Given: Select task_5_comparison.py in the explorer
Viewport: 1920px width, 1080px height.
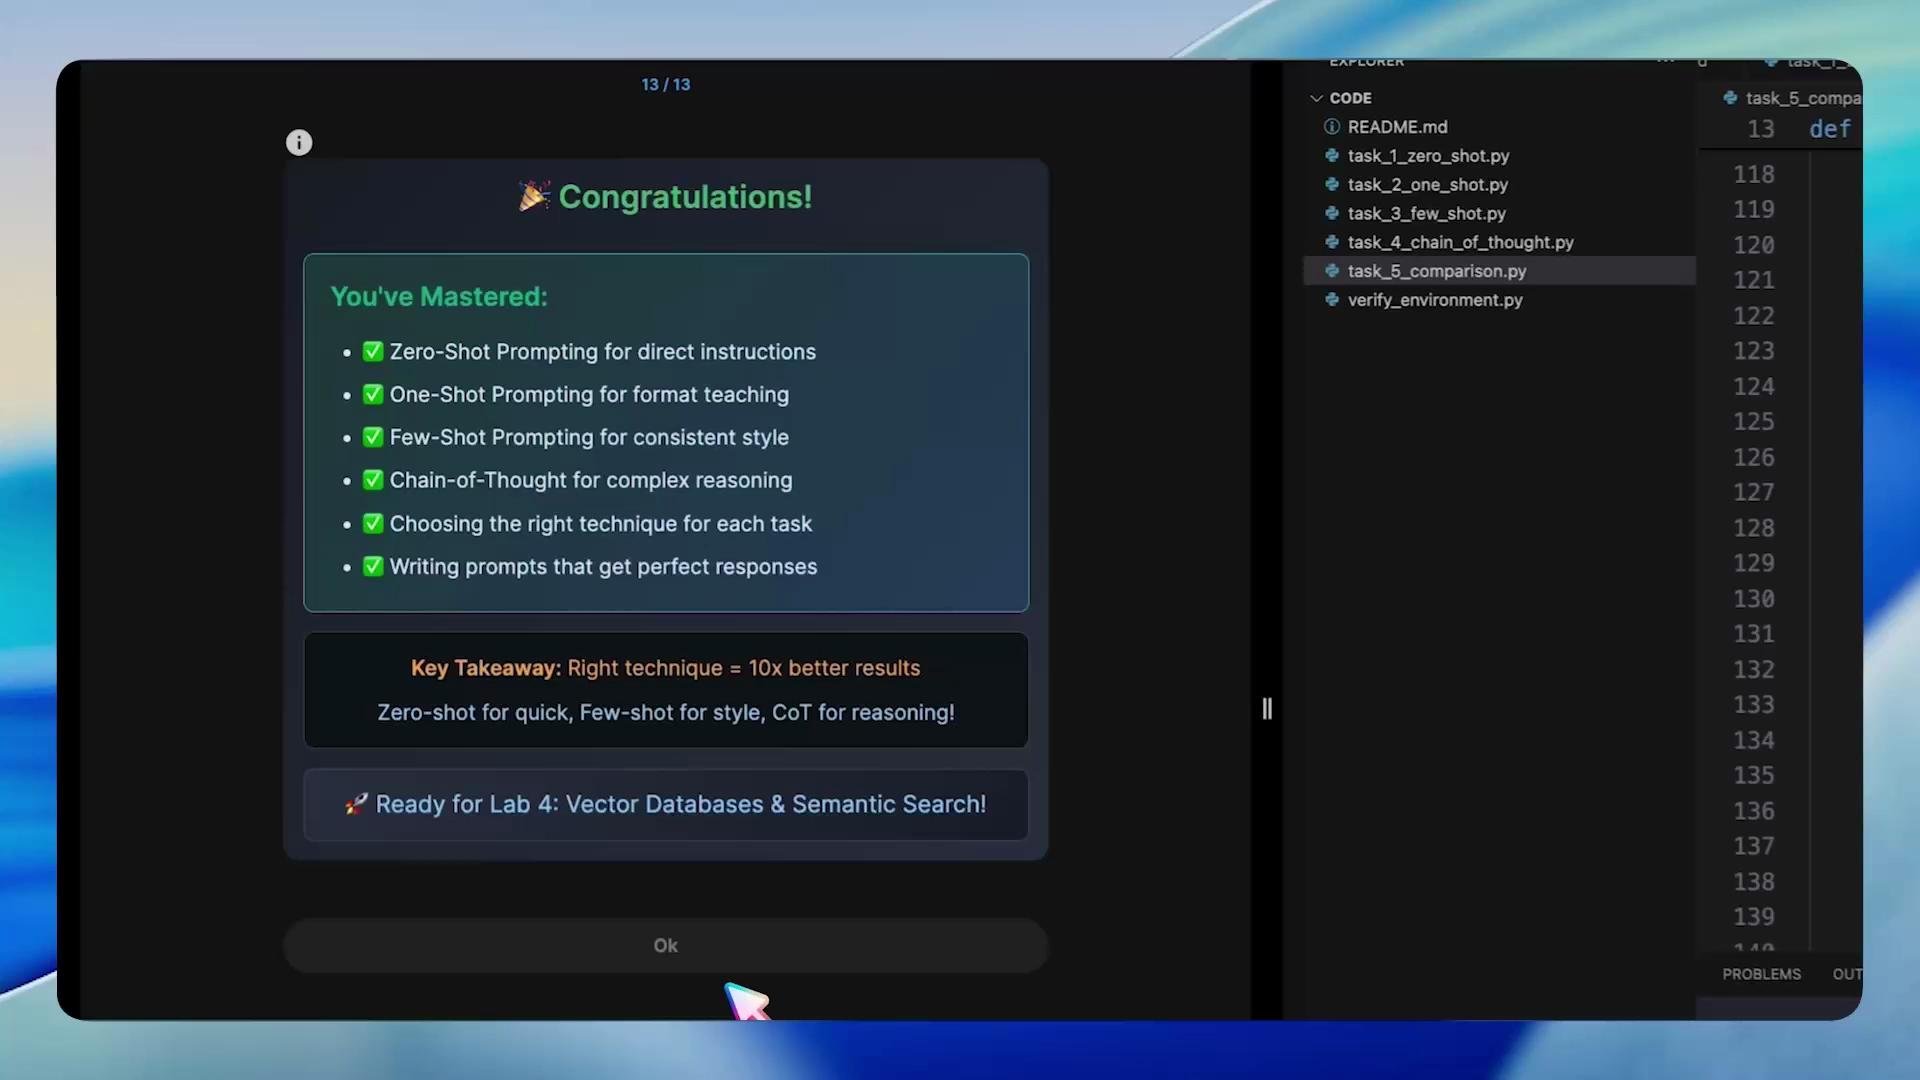Looking at the screenshot, I should (x=1500, y=271).
